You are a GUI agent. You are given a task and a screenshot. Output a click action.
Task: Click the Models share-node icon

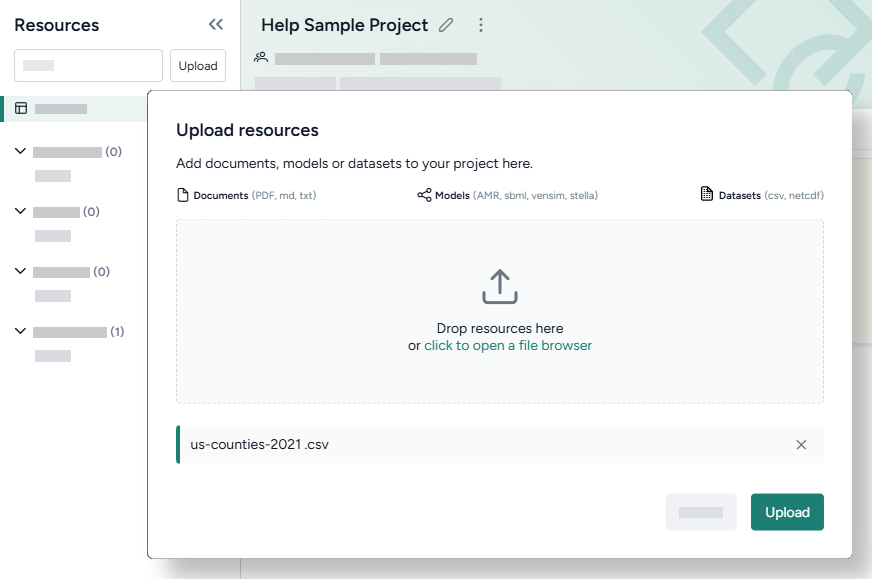(424, 195)
